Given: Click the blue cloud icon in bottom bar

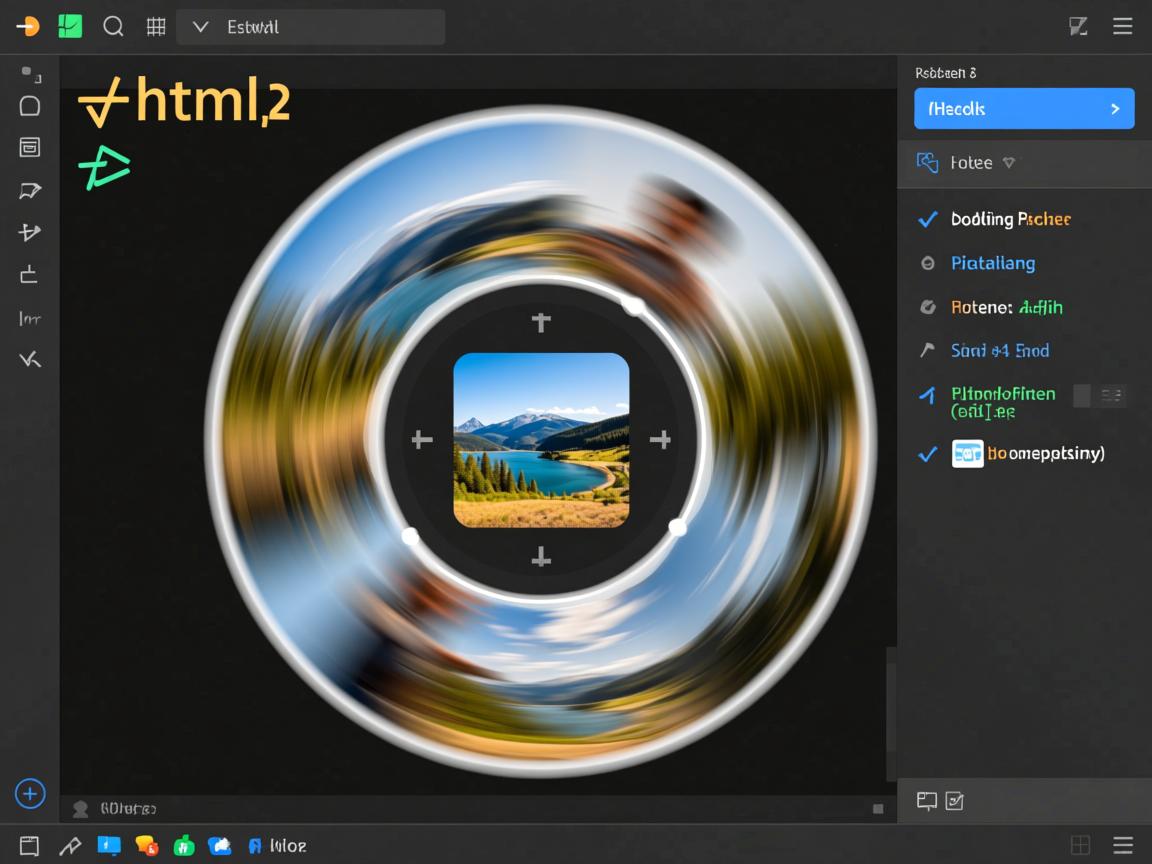Looking at the screenshot, I should click(220, 846).
